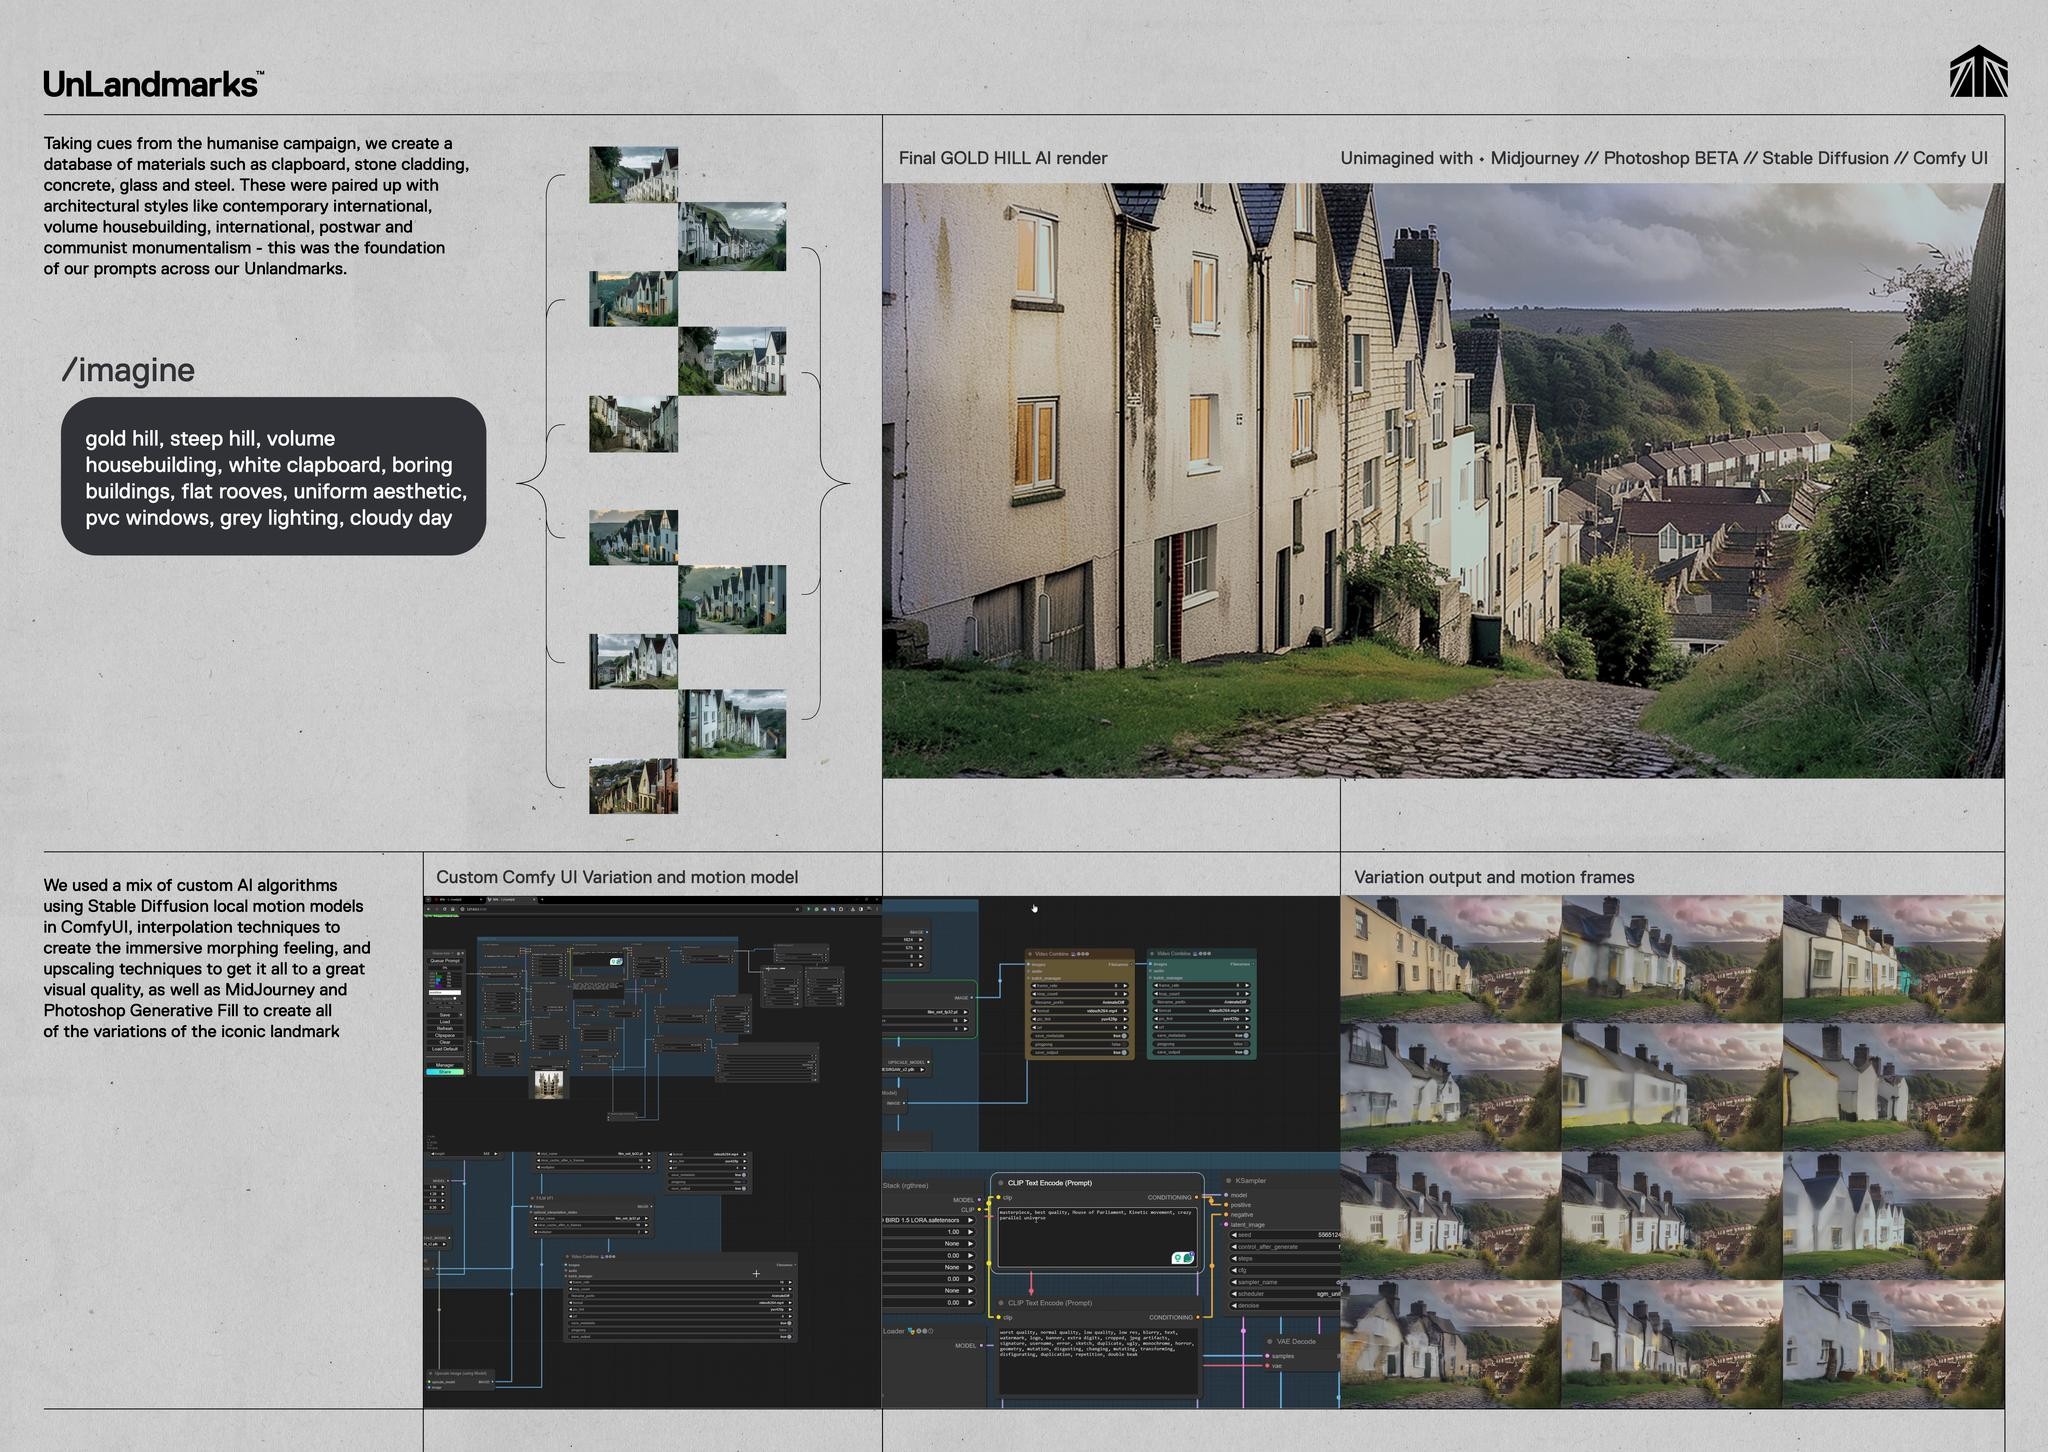Open the ESRGAN_x2.pth upscale model dropdown
2048x1452 pixels.
pos(904,1070)
